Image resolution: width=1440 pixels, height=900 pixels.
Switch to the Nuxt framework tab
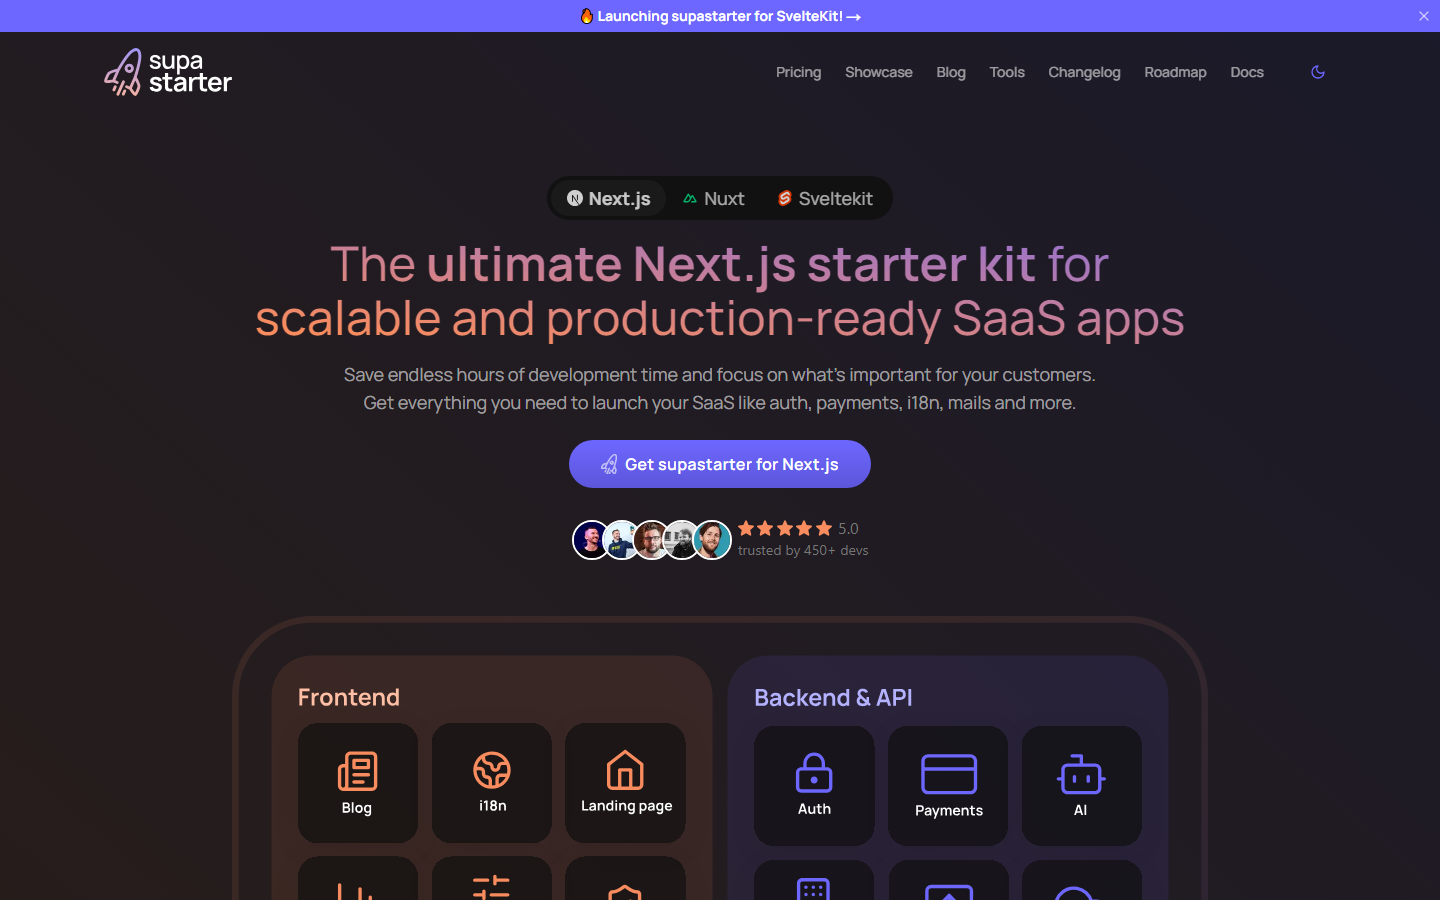click(x=714, y=198)
